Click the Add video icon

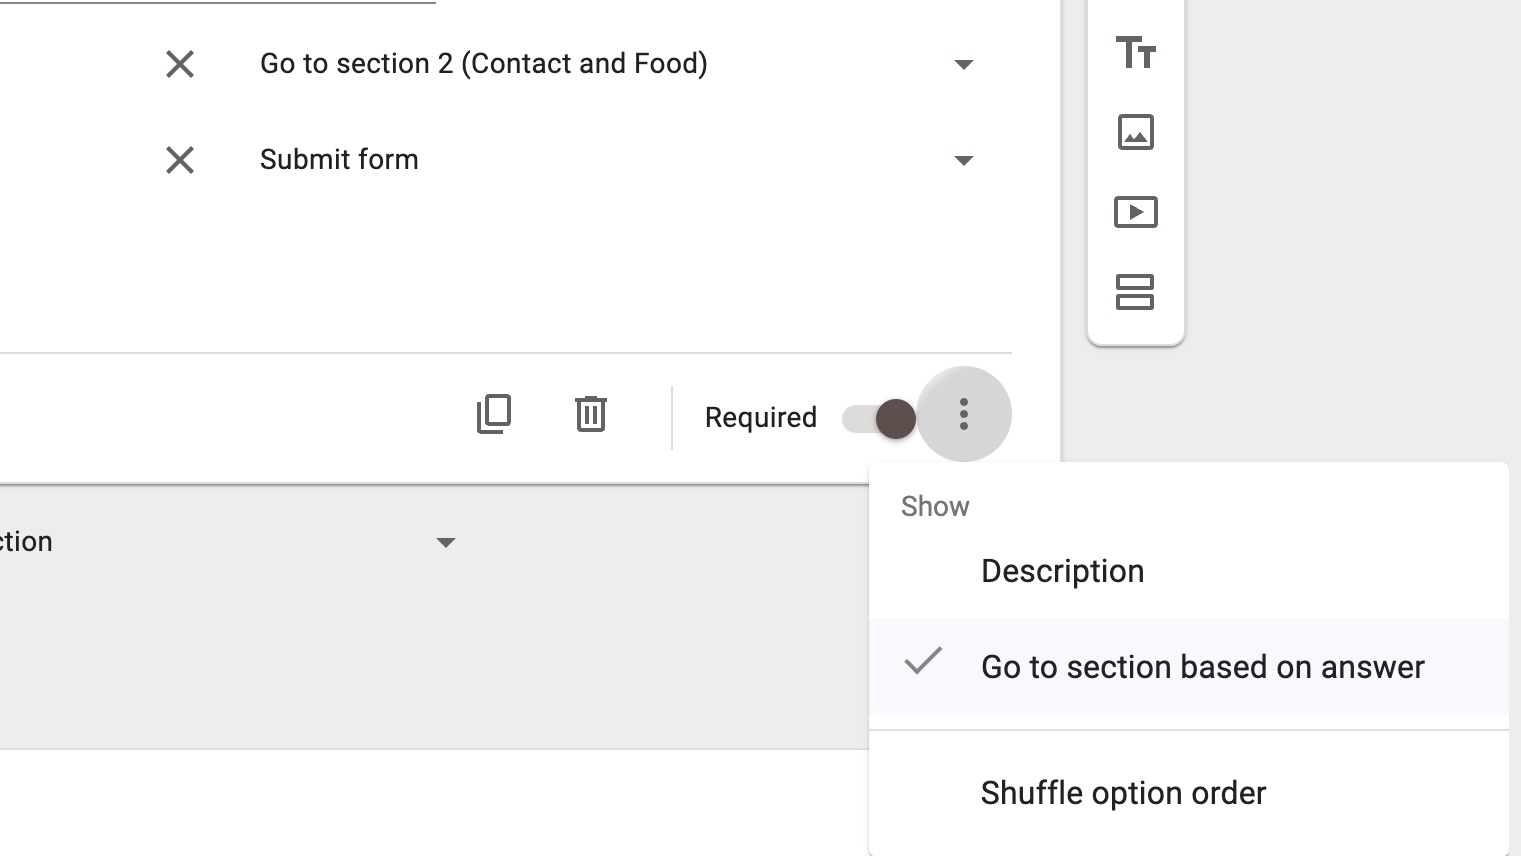tap(1135, 212)
